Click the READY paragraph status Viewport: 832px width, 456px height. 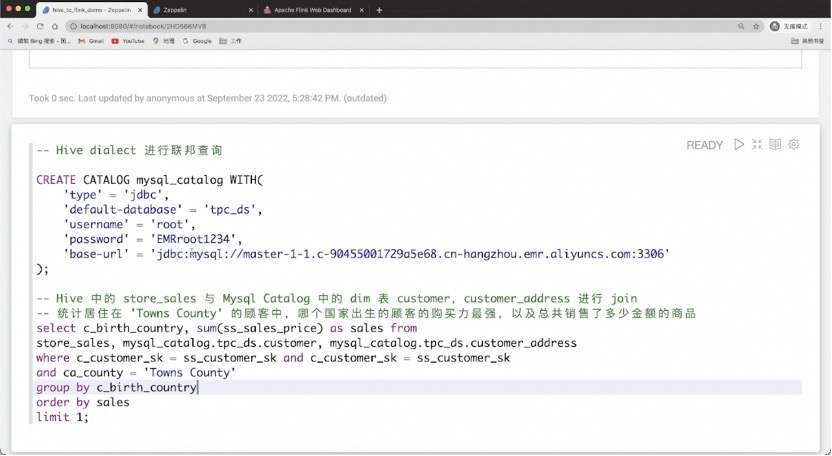704,145
